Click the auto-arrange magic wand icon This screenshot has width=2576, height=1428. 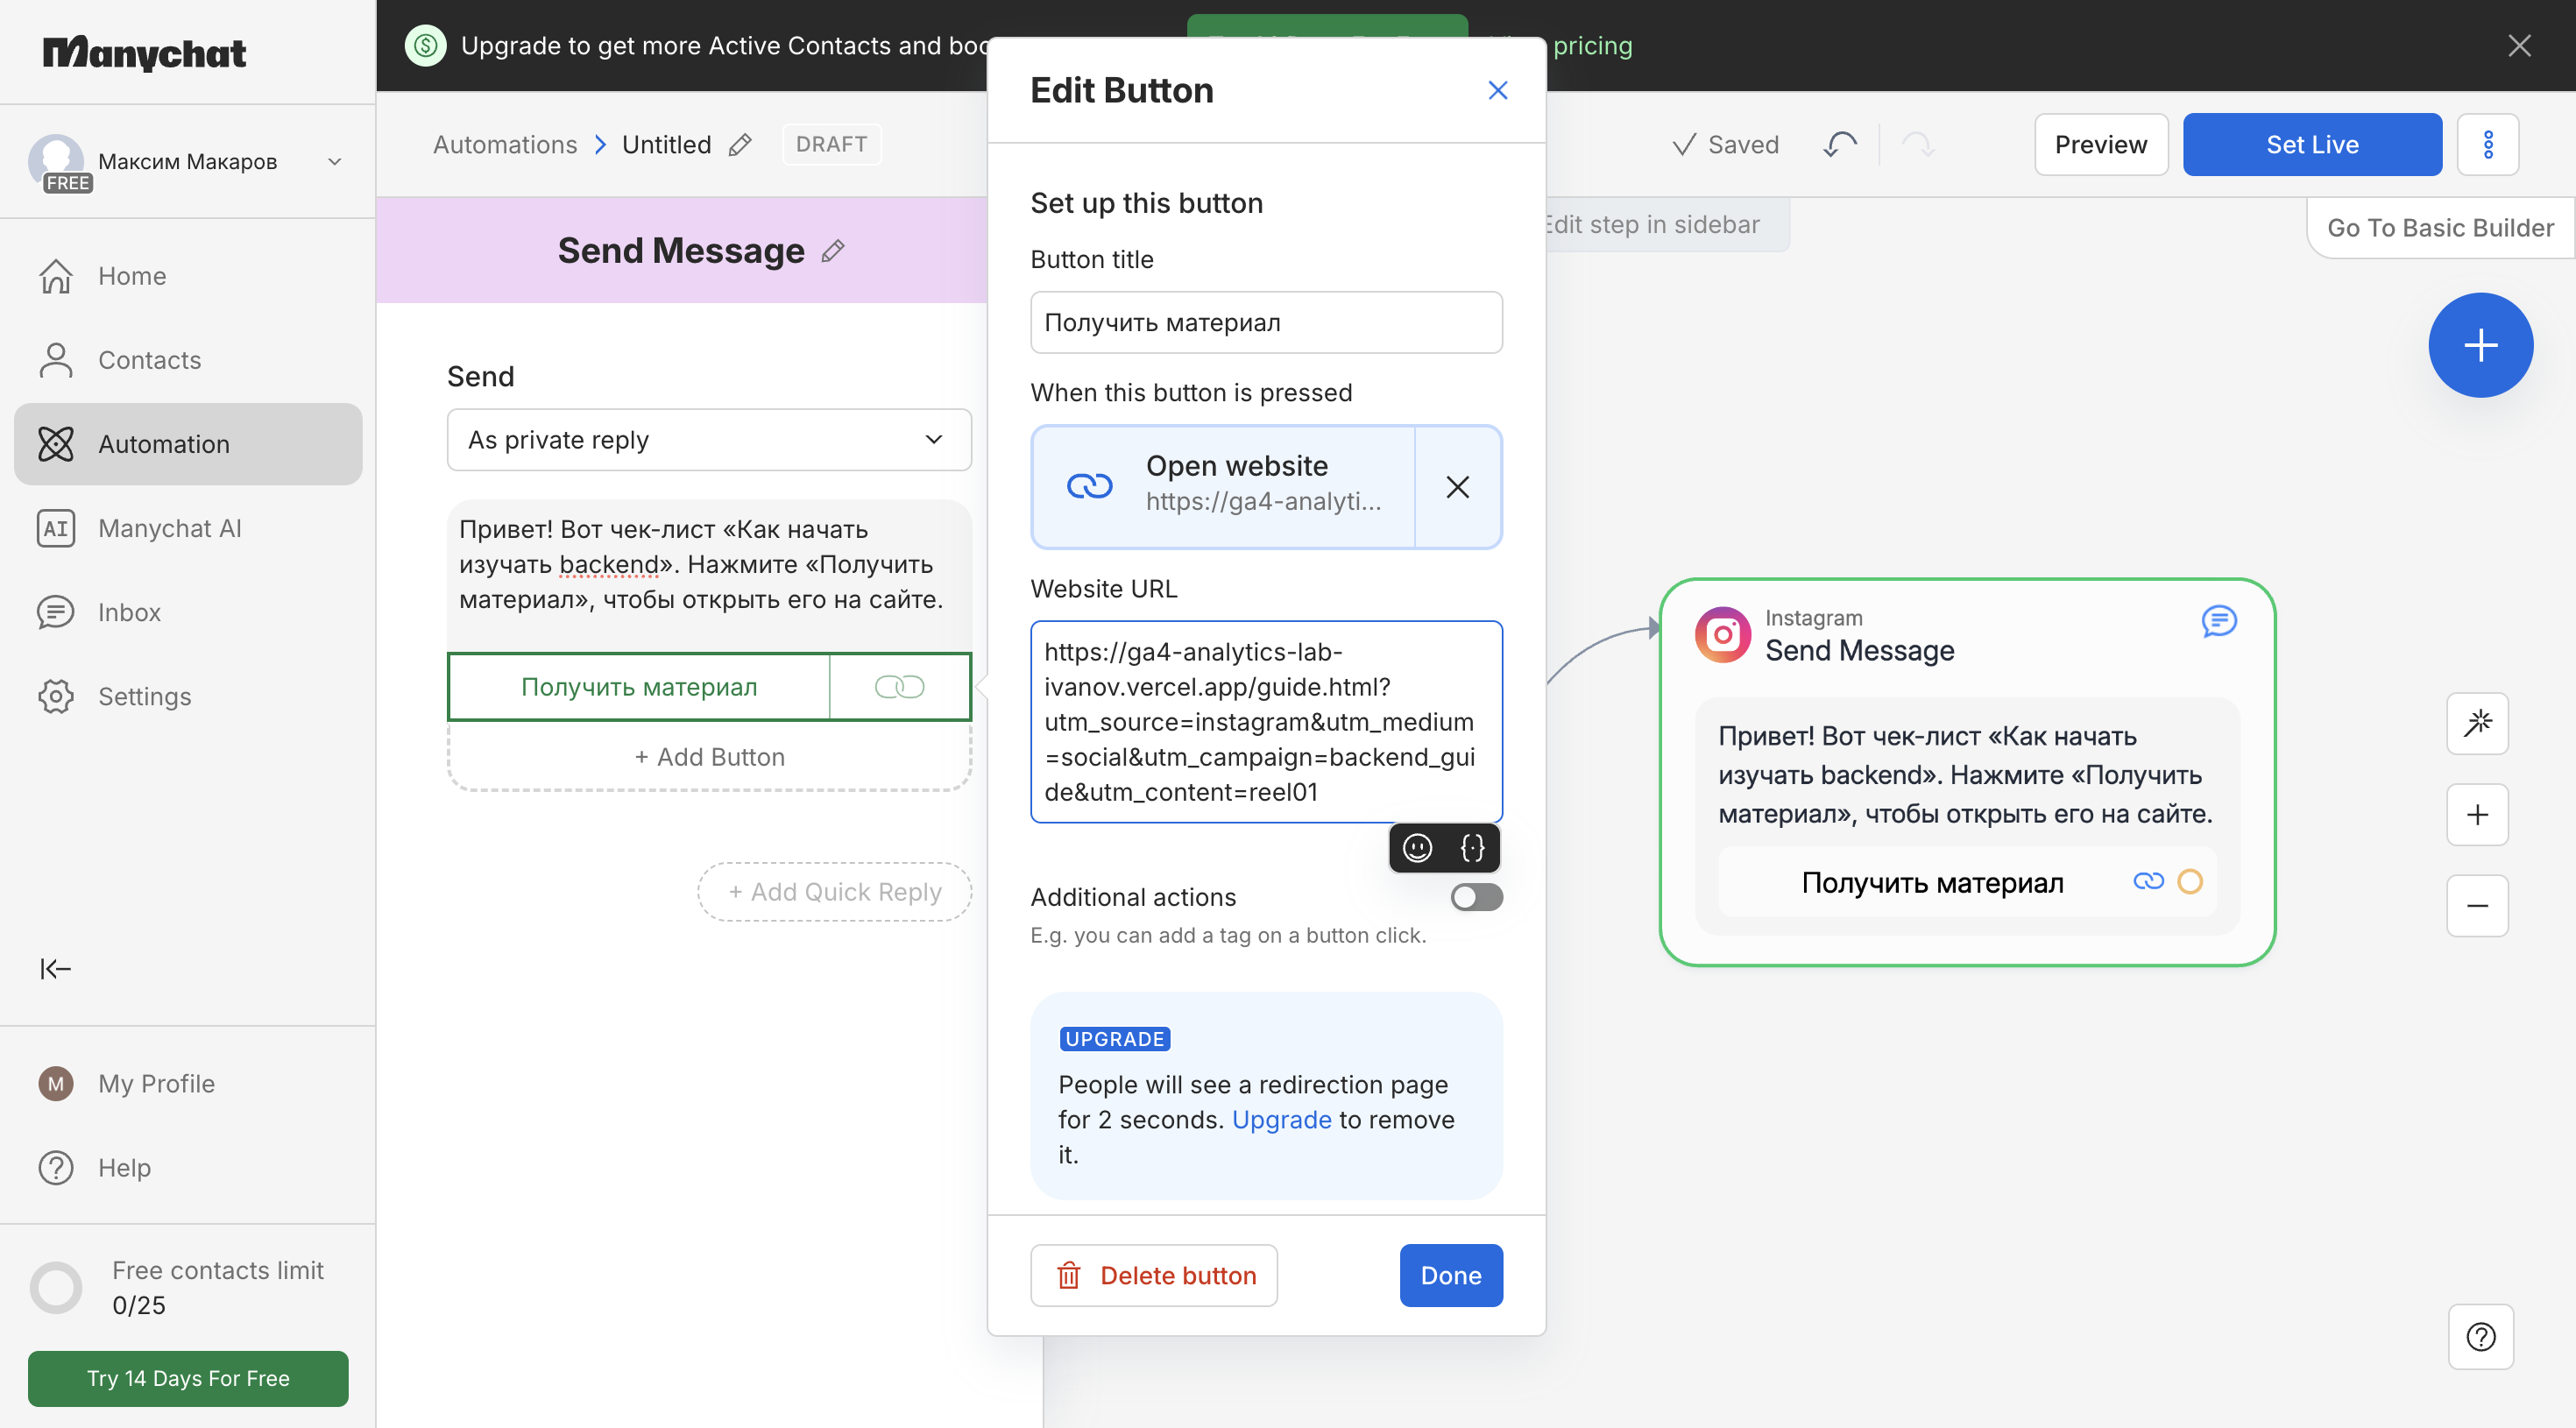point(2477,723)
